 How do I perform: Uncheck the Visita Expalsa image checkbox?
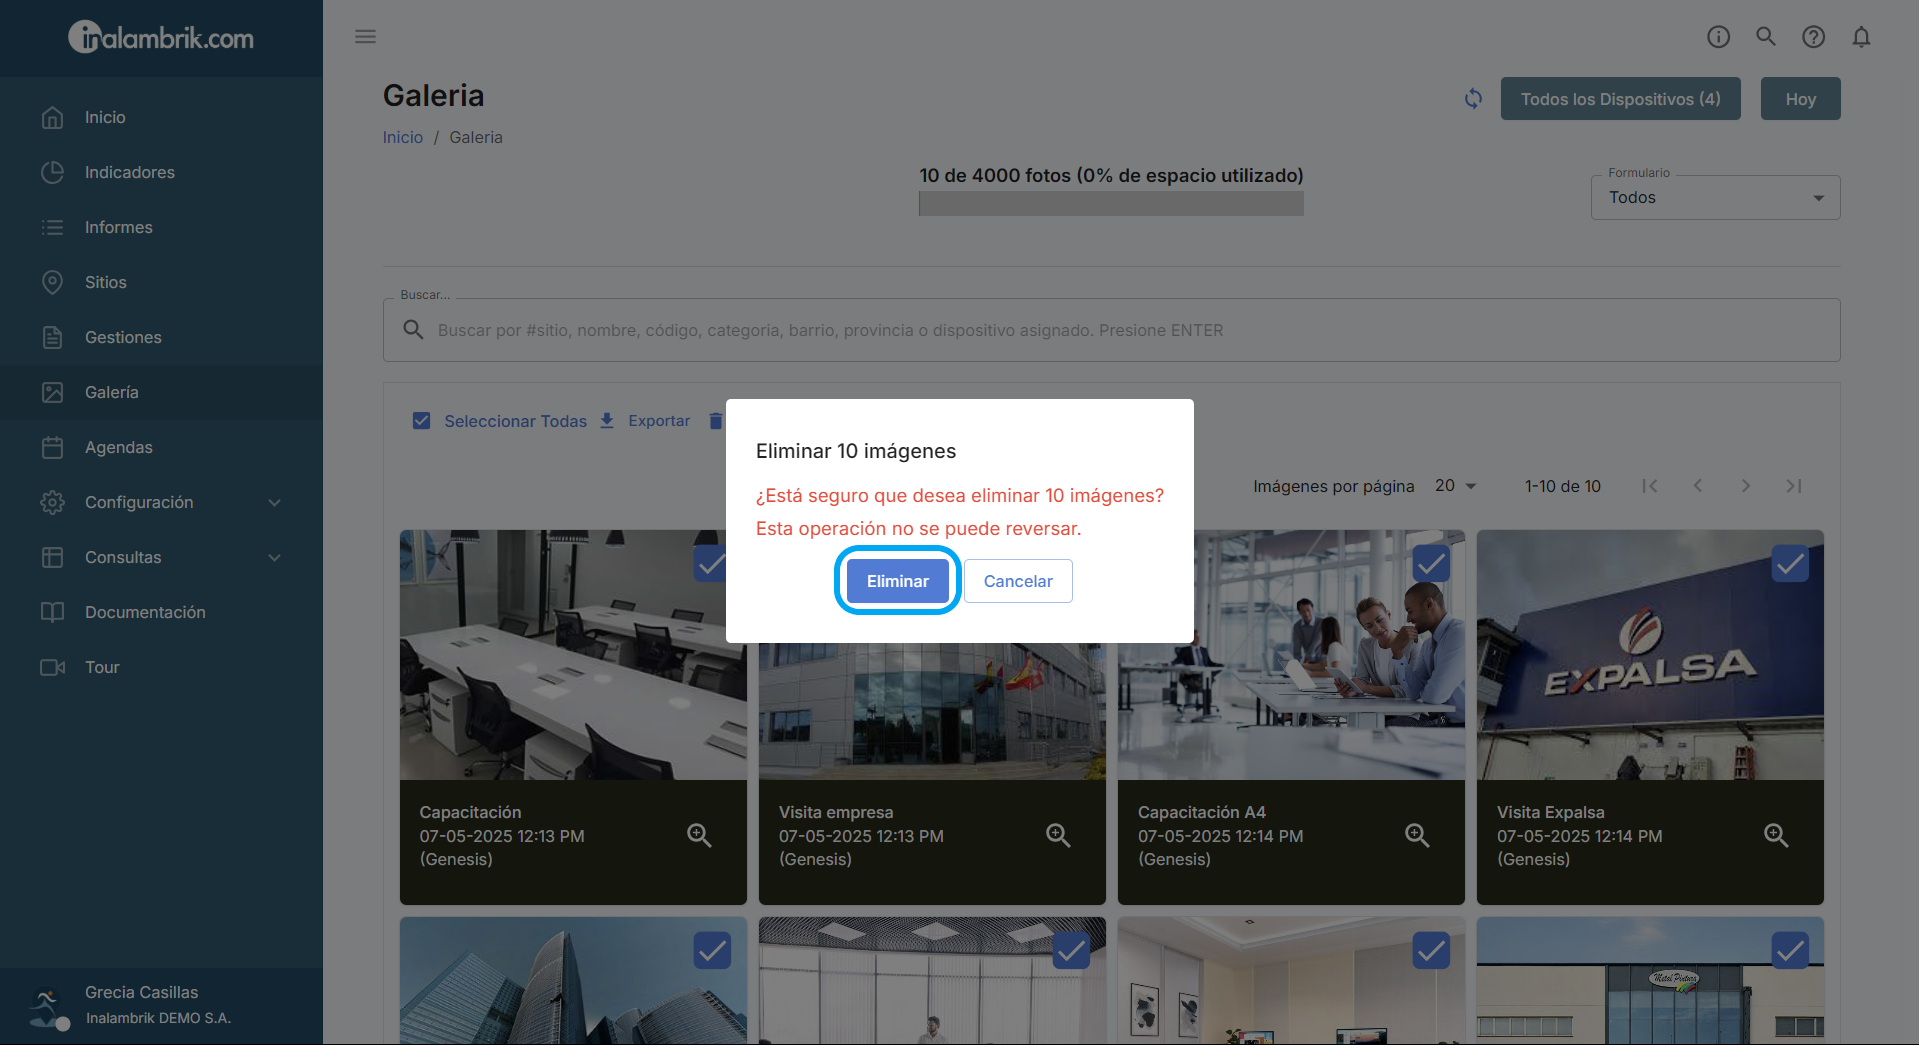1790,564
